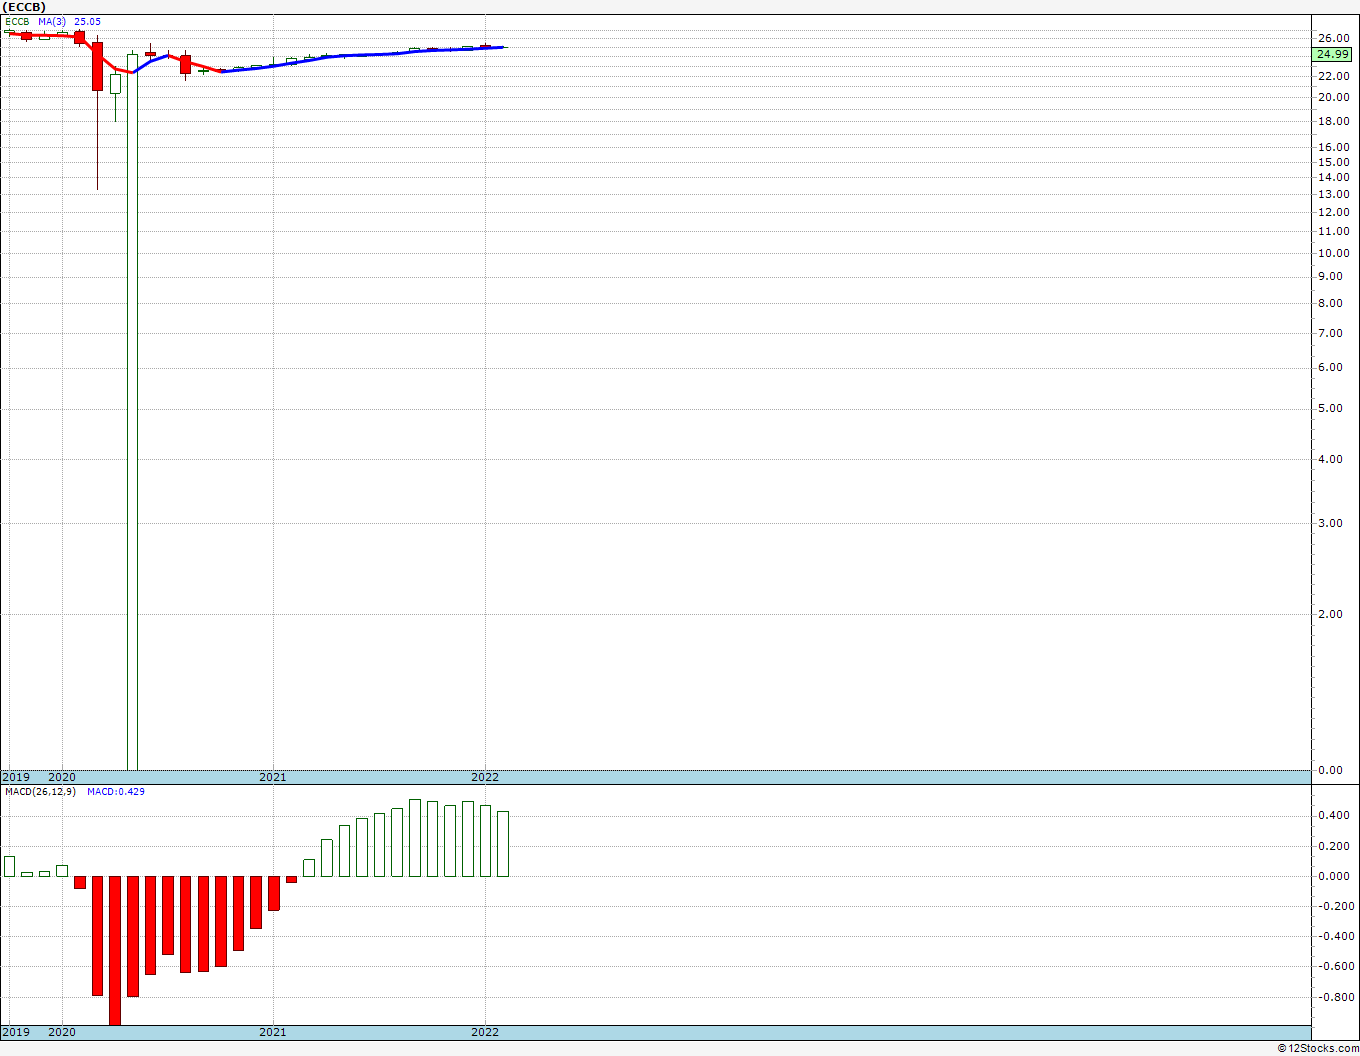Click the 26.00 price axis label

pos(1333,38)
